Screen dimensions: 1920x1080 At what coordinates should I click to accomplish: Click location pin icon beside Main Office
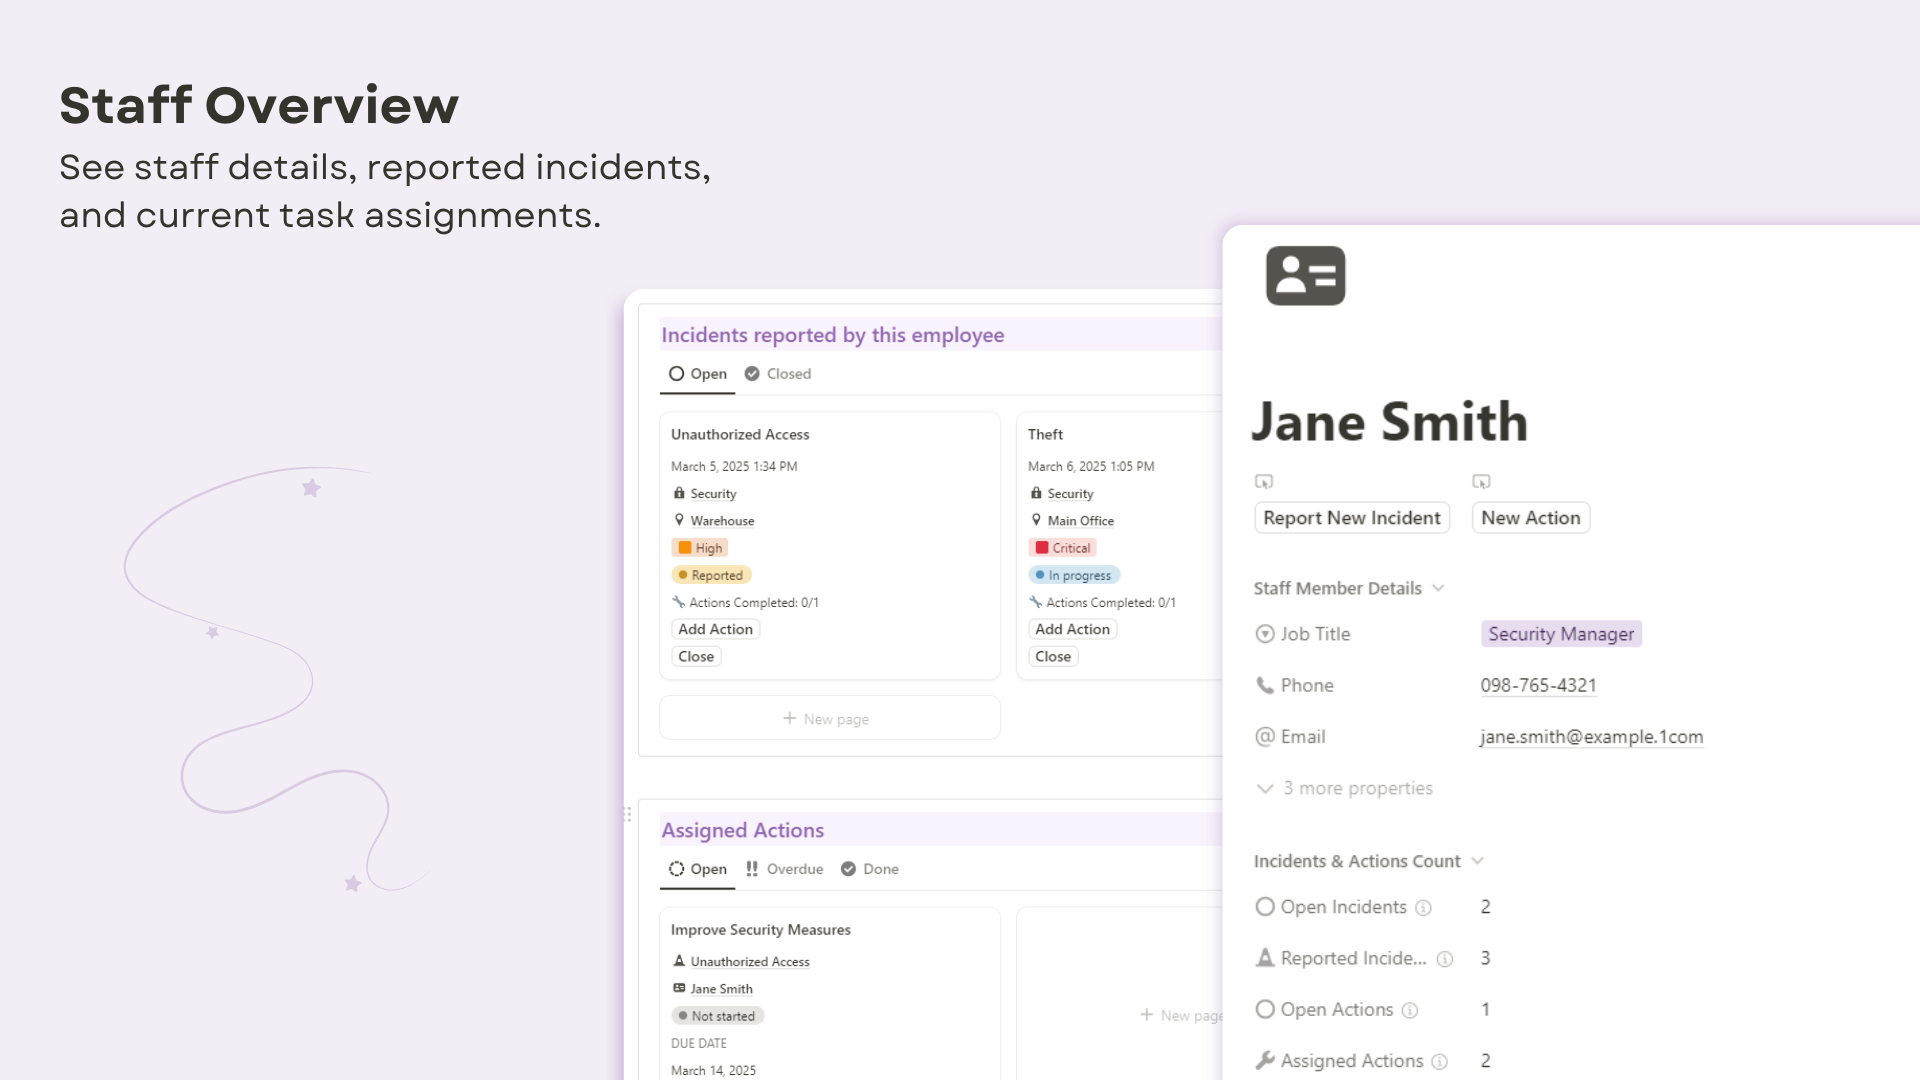tap(1036, 520)
